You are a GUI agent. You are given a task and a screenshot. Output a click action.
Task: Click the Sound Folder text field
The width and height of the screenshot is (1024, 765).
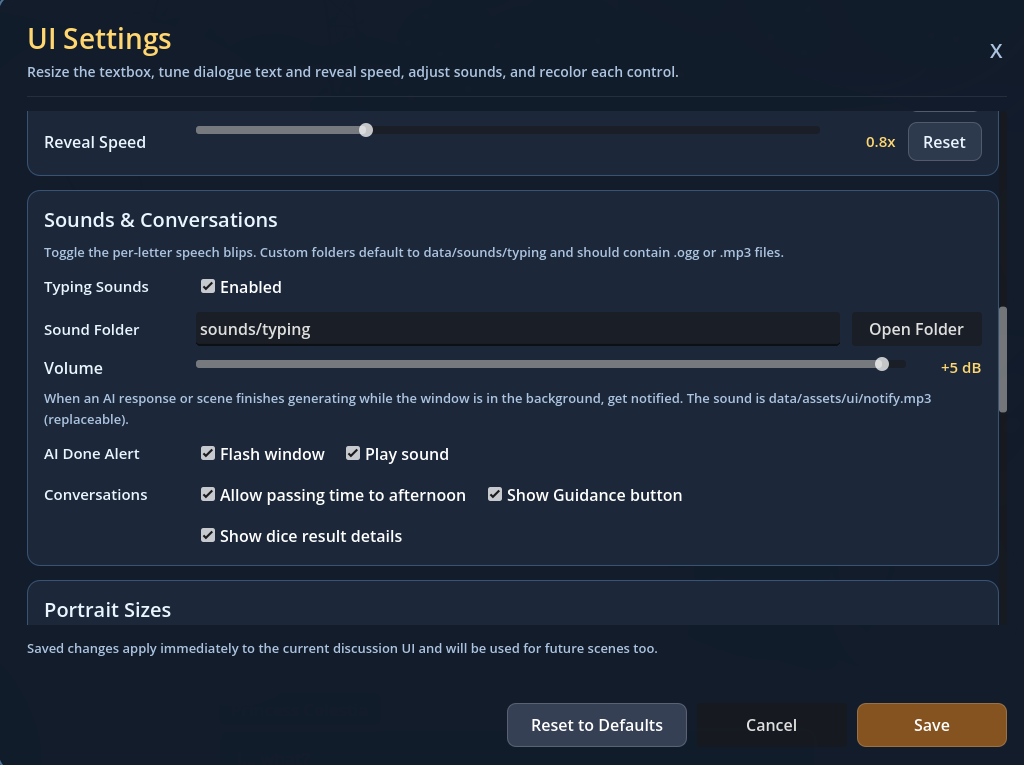coord(518,329)
